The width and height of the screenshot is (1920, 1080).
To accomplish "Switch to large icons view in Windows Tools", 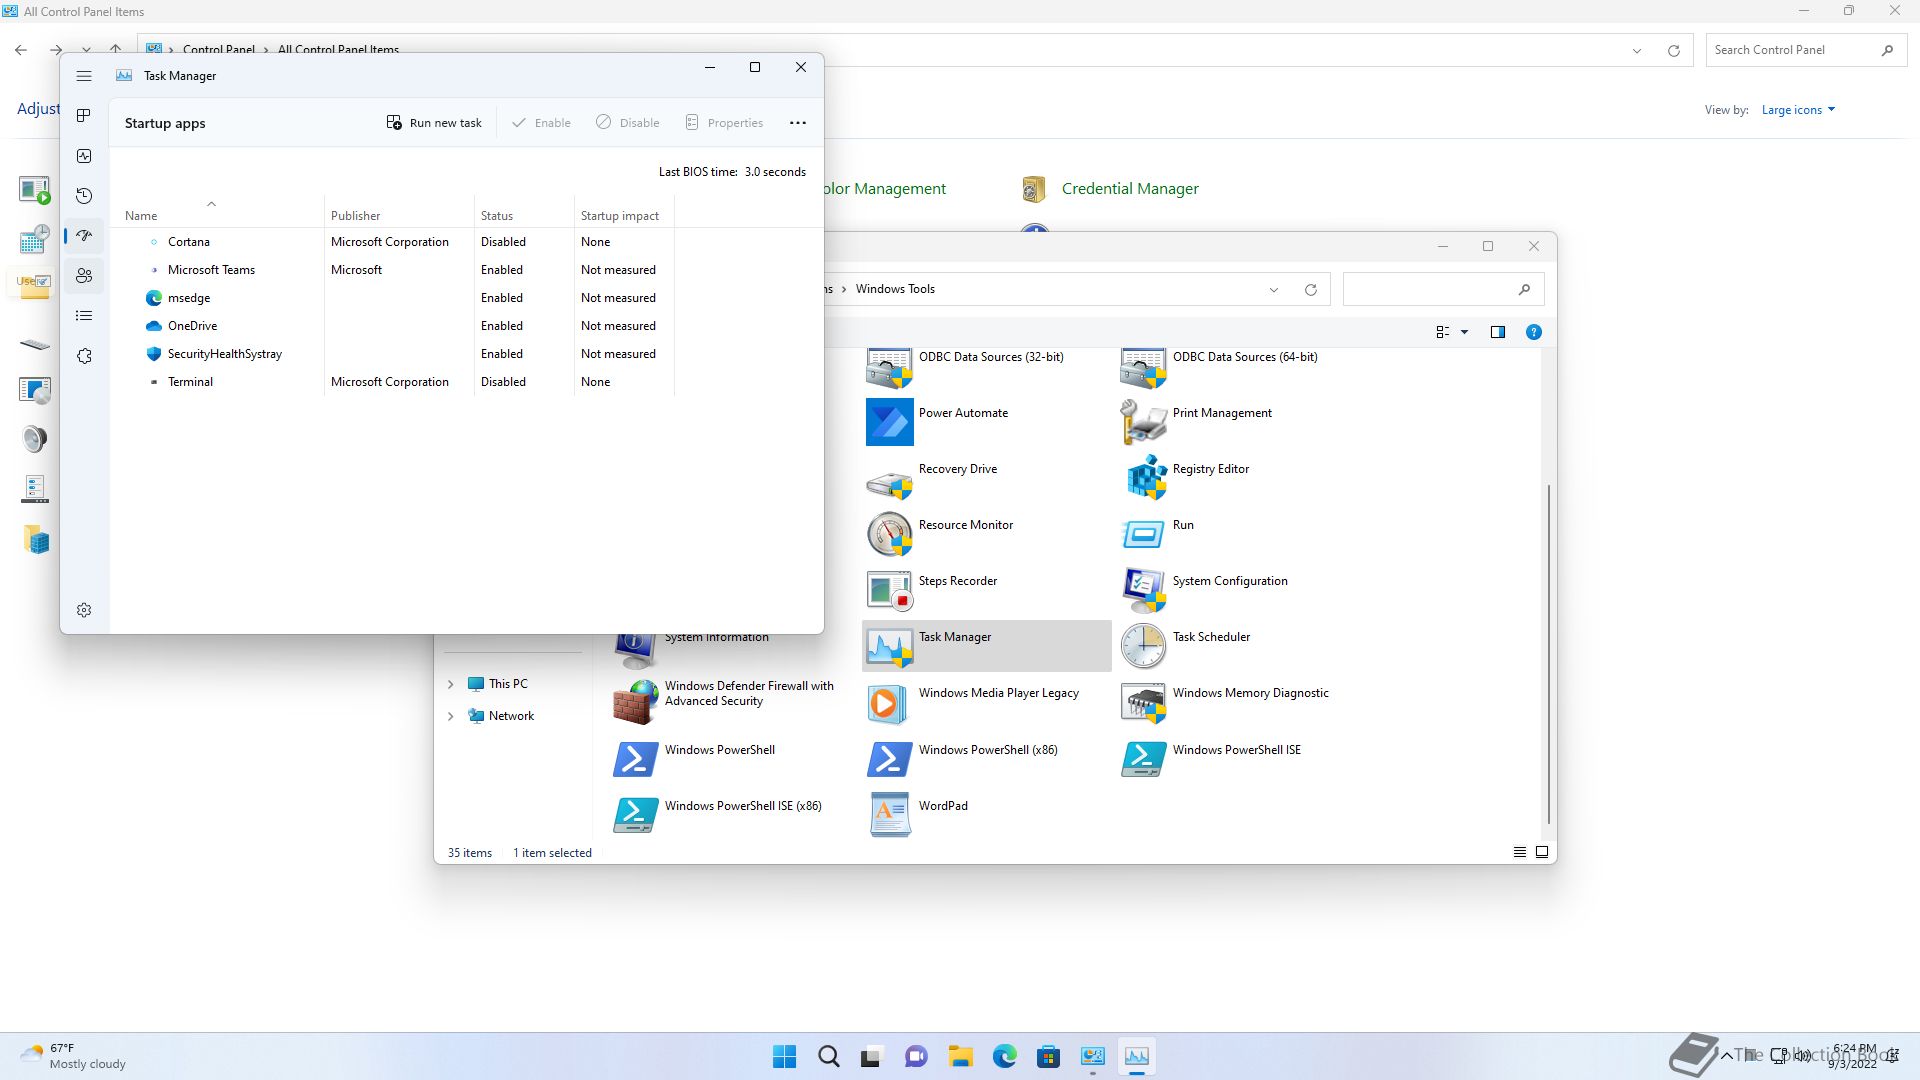I will tap(1542, 852).
